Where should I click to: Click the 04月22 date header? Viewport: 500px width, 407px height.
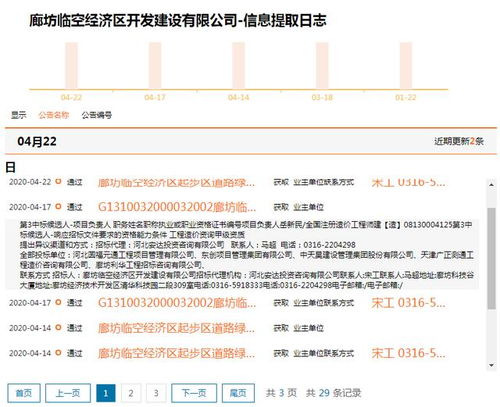[x=37, y=141]
